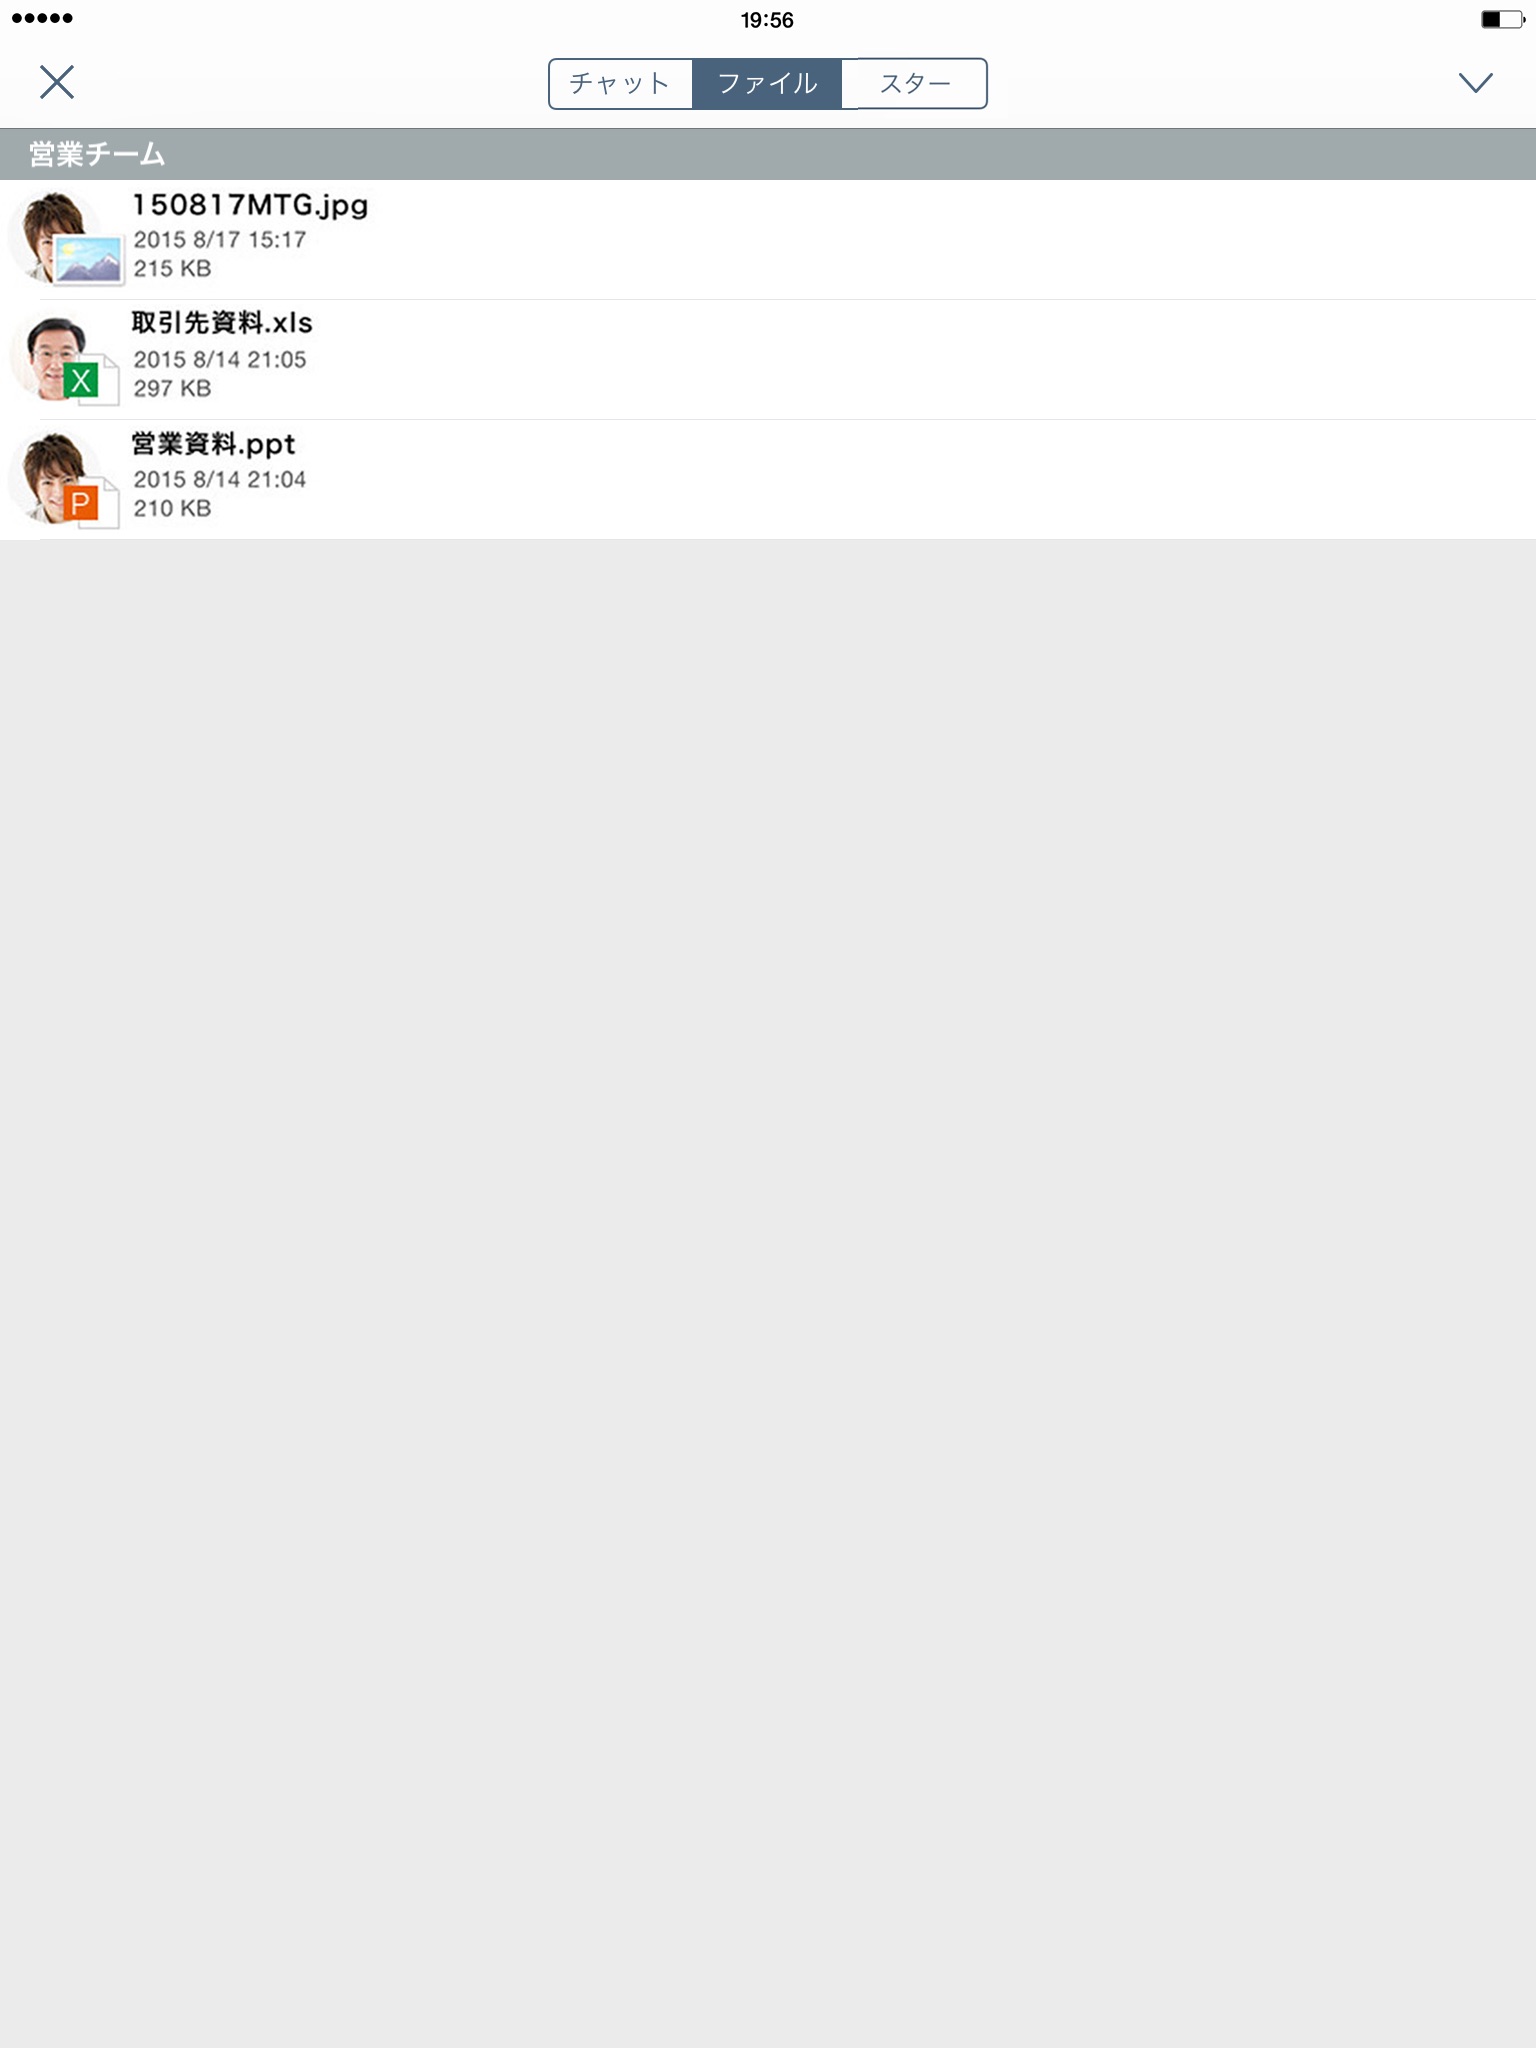Switch to the チャット tab

(x=620, y=83)
